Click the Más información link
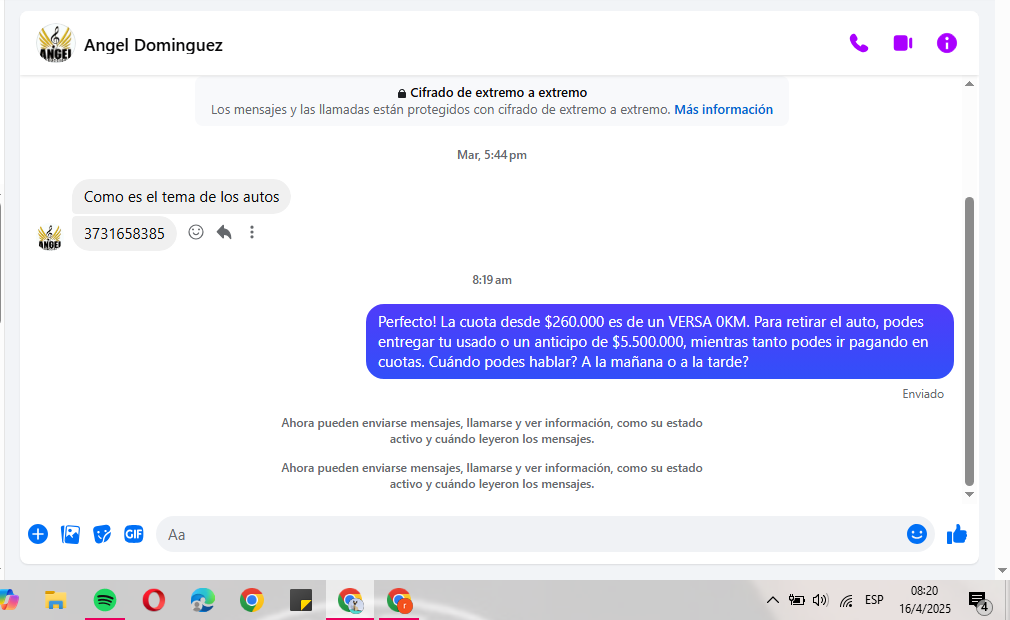 [723, 110]
